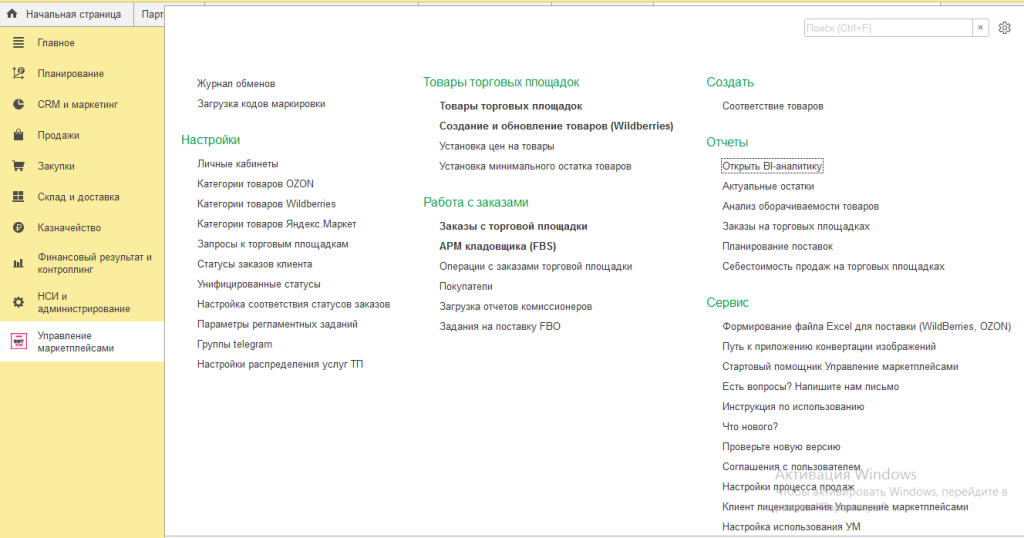
Task: Open Создание и обновление товаров (Wildberries)
Action: [x=556, y=126]
